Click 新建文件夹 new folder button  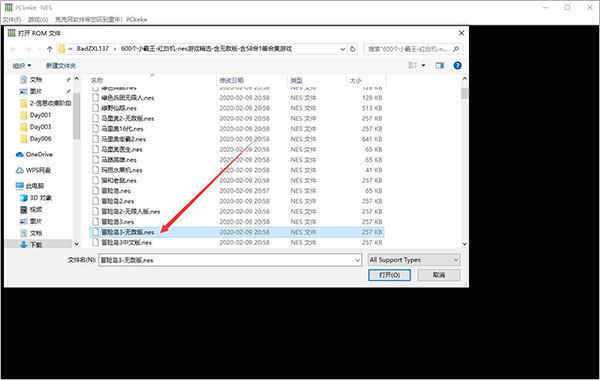(61, 66)
